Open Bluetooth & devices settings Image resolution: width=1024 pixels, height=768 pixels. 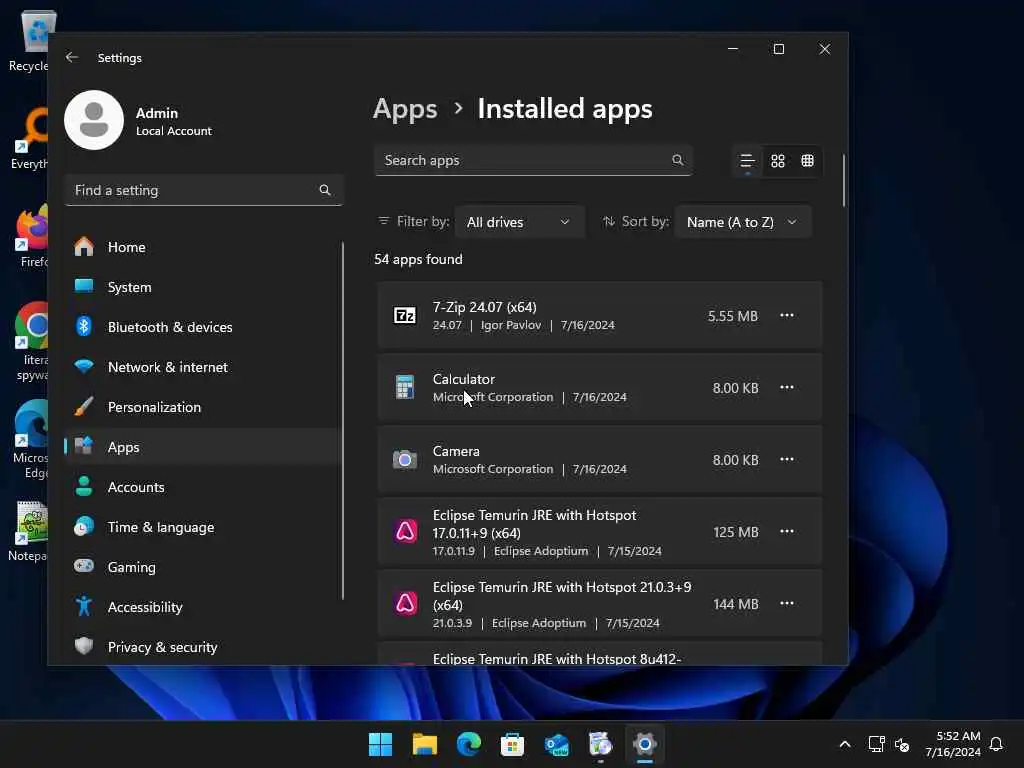[203, 327]
